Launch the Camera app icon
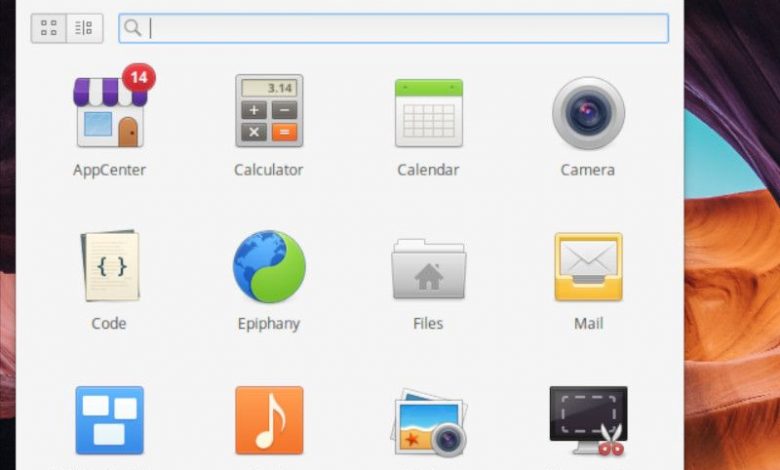The width and height of the screenshot is (780, 470). (x=588, y=113)
